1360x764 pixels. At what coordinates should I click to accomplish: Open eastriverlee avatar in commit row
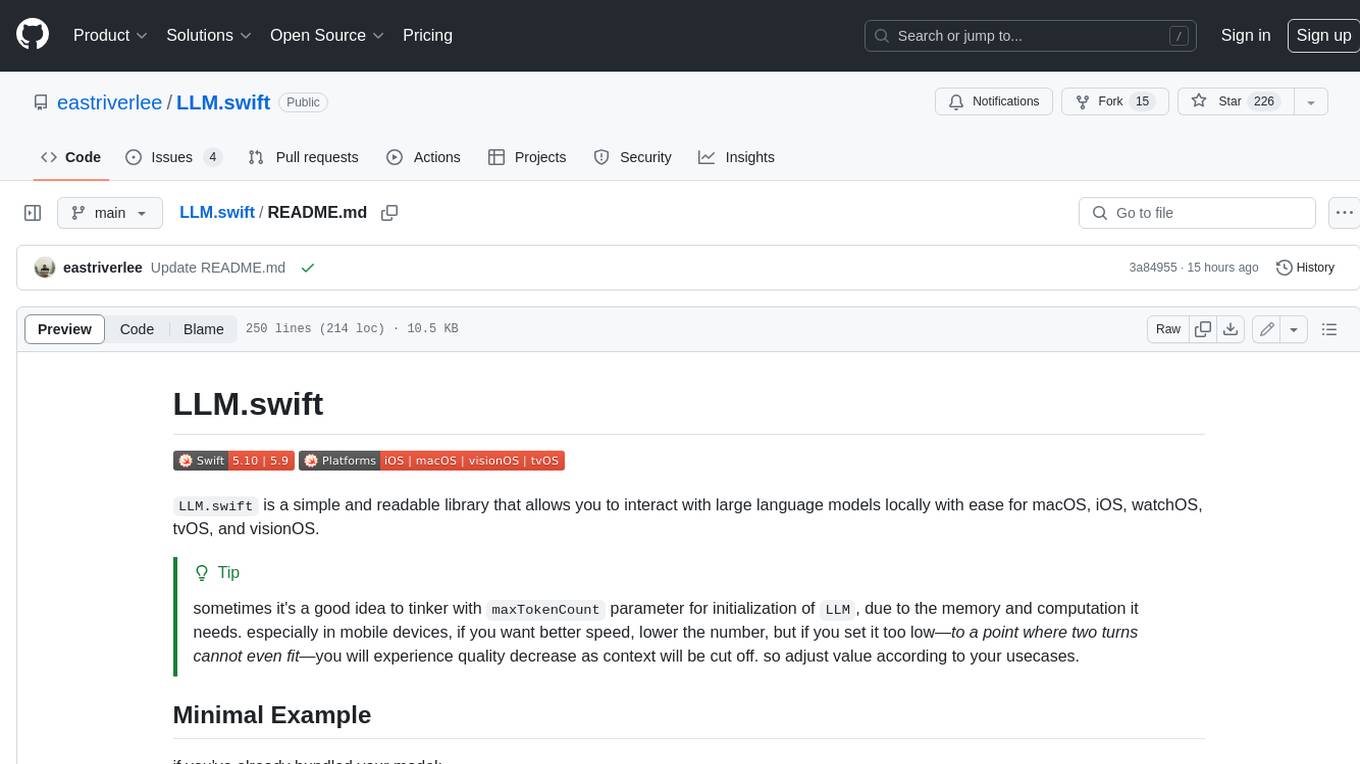pos(45,268)
